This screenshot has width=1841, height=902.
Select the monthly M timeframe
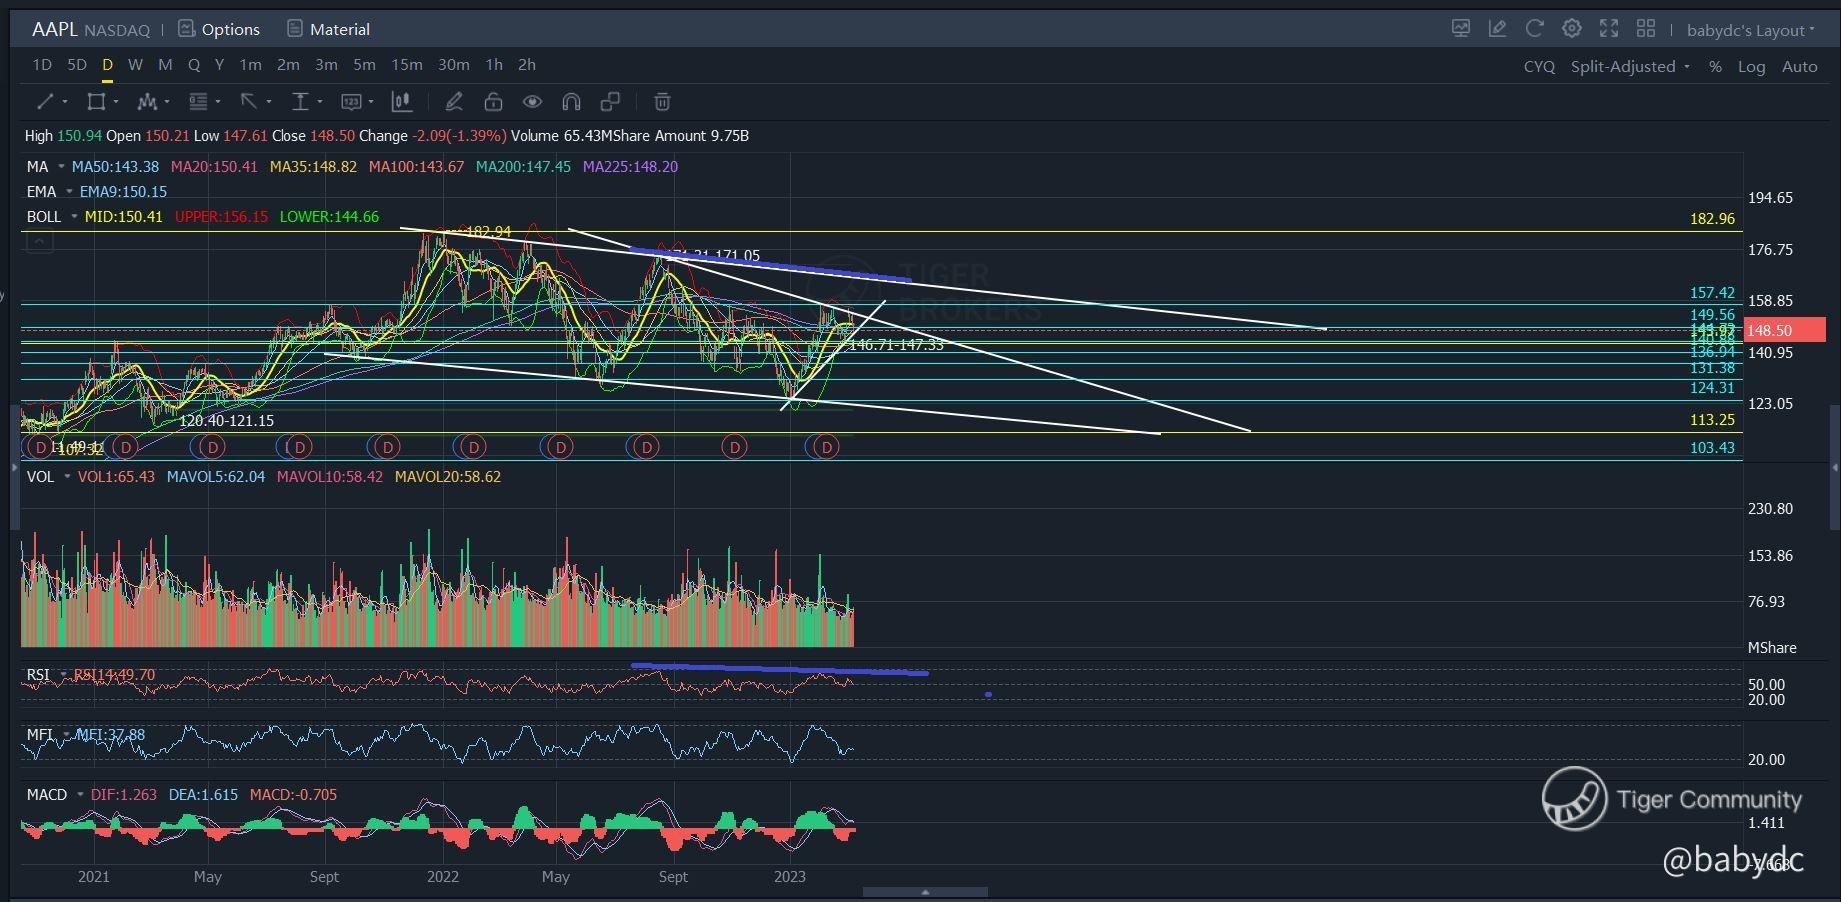pyautogui.click(x=165, y=65)
